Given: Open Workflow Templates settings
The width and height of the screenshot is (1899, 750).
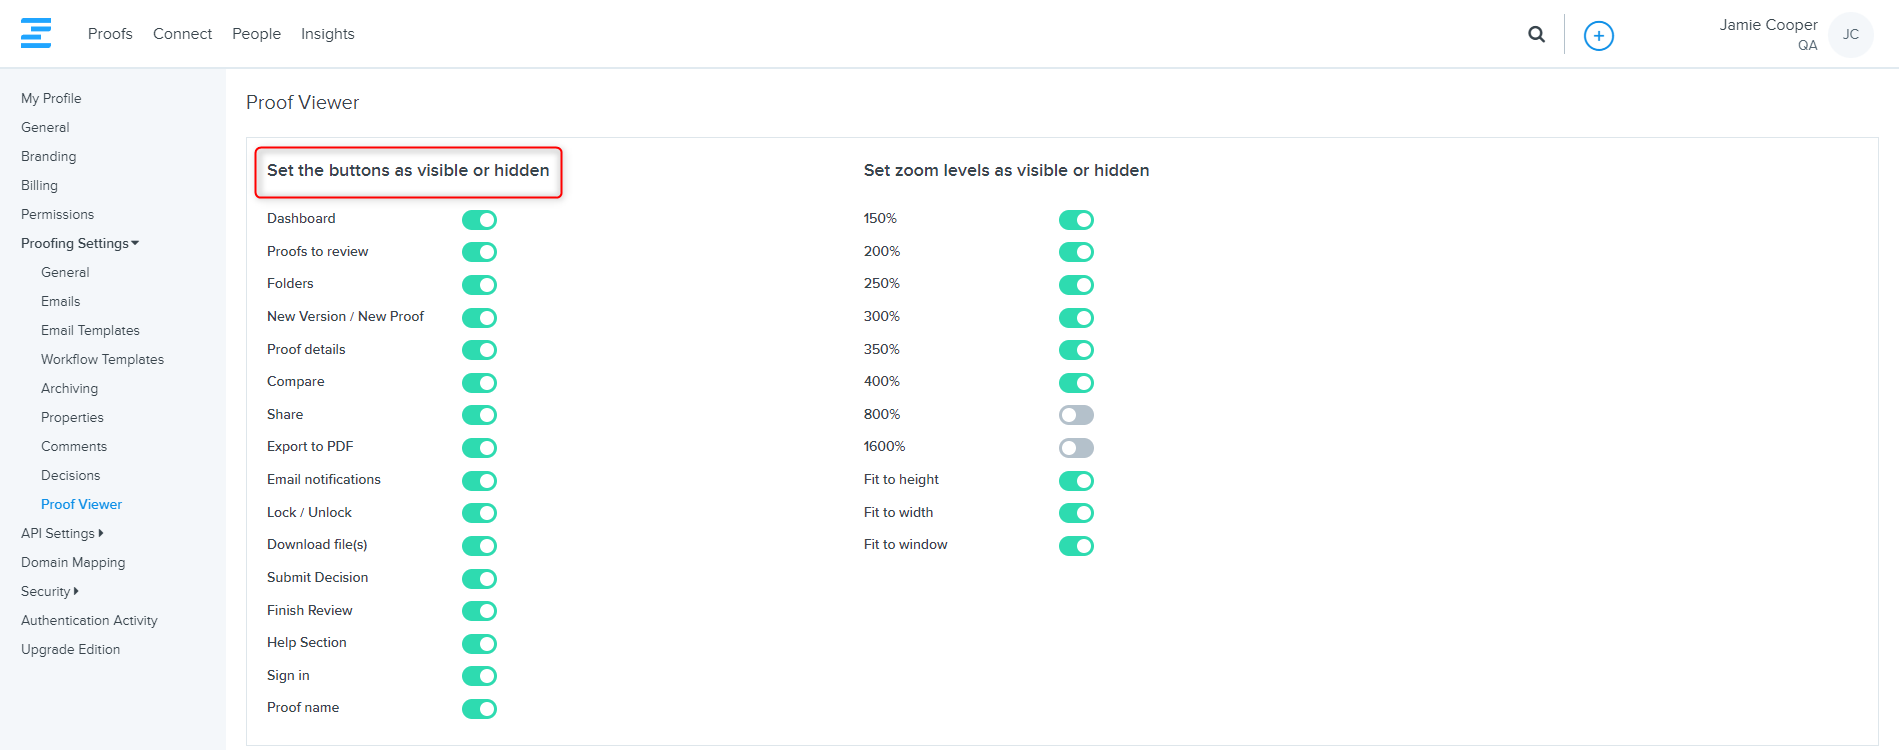Looking at the screenshot, I should click(x=102, y=359).
